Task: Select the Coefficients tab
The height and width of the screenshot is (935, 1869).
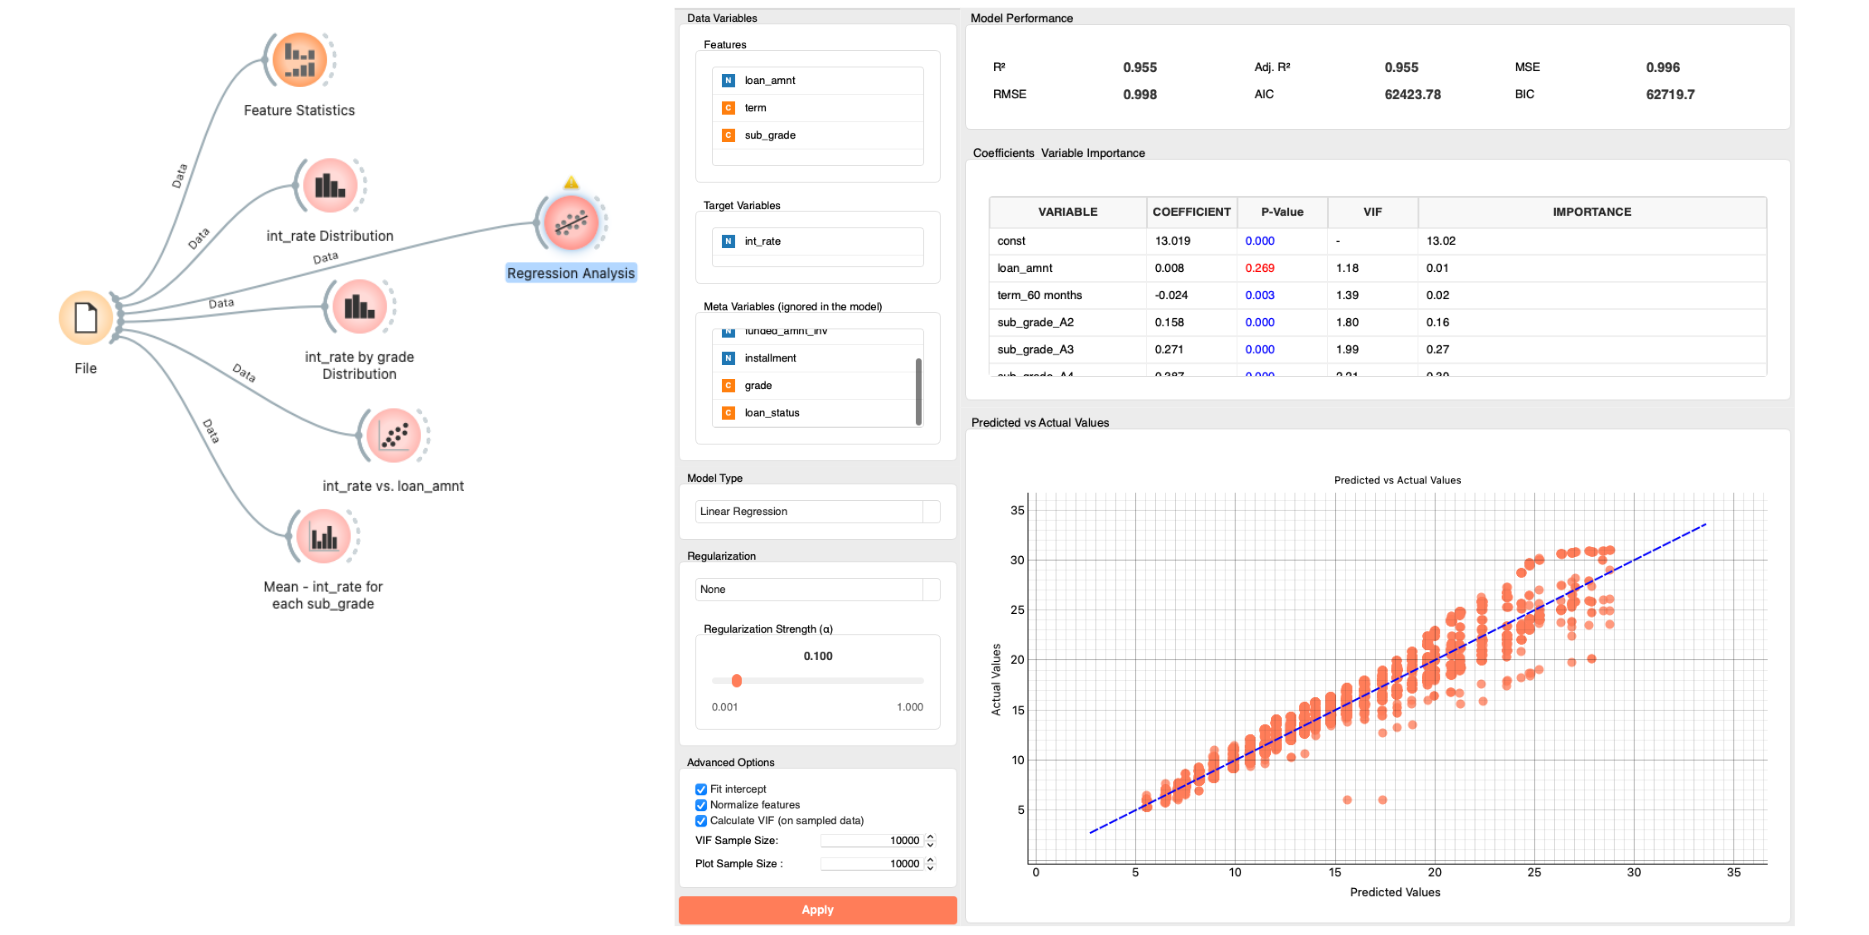Action: (x=1003, y=153)
